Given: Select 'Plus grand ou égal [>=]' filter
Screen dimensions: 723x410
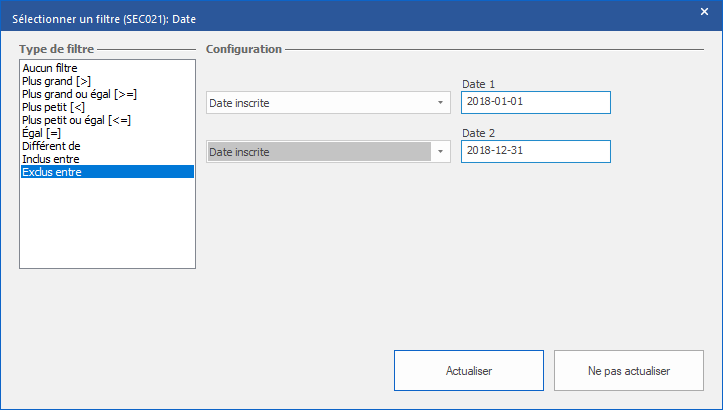Looking at the screenshot, I should coord(77,94).
